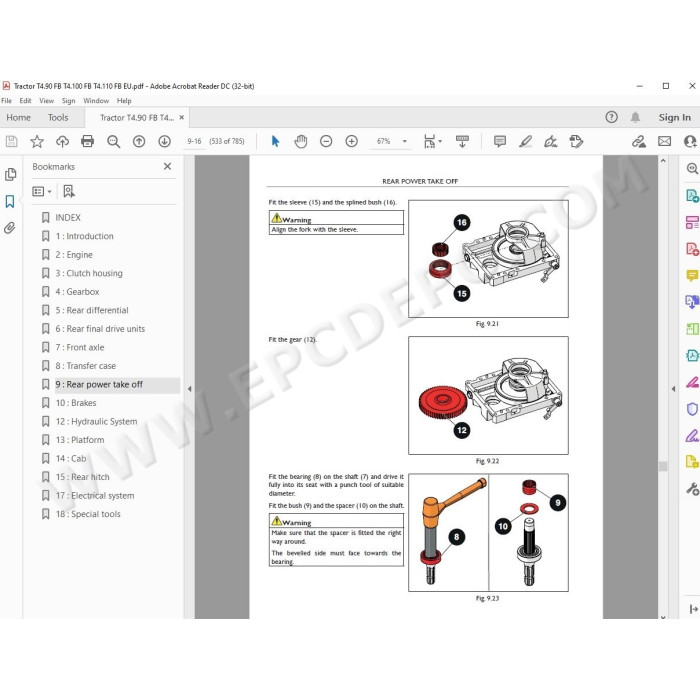Jump to bookmark 2 : Engine
The height and width of the screenshot is (700, 700).
(x=74, y=254)
